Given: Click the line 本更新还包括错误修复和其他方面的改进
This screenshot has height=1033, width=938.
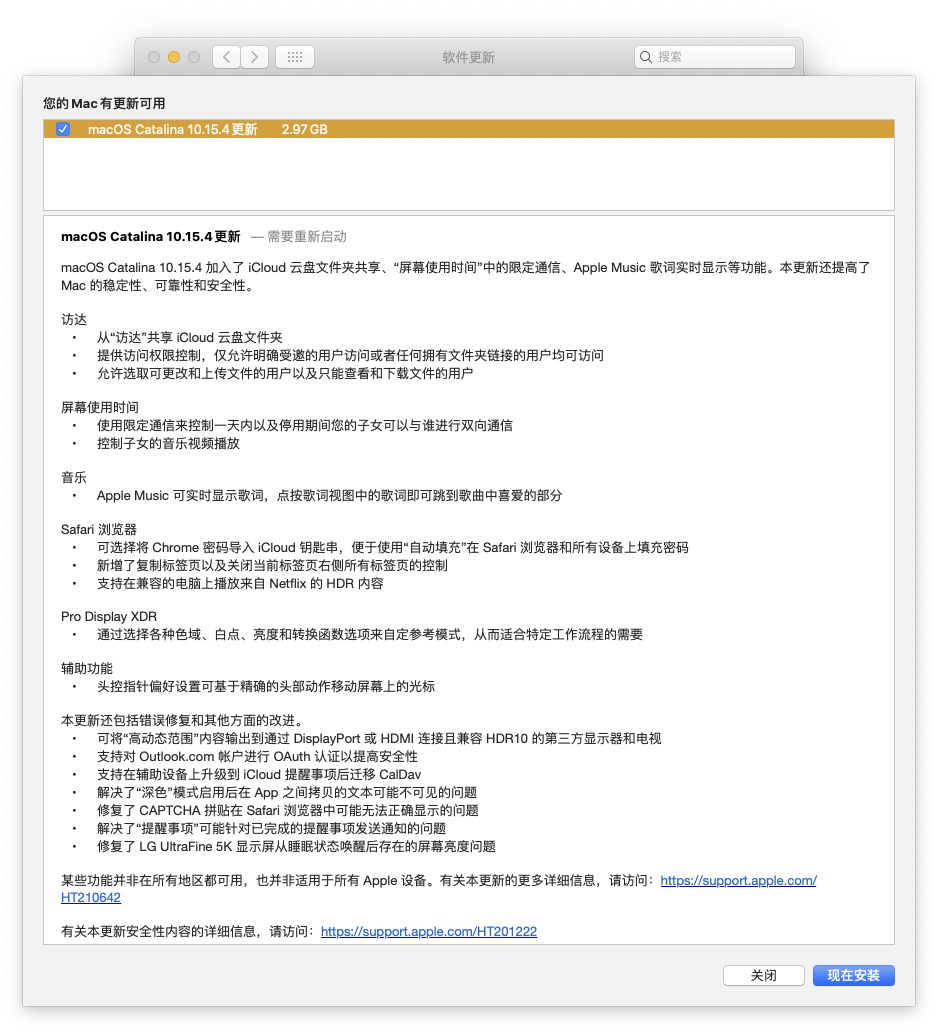Looking at the screenshot, I should click(182, 720).
